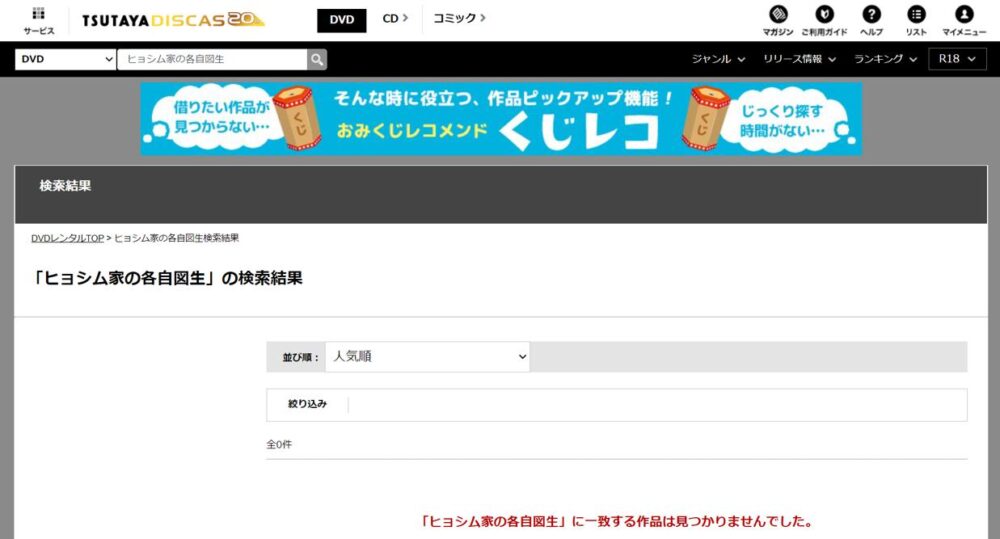Expand the リリース情報 menu
This screenshot has height=539, width=1000.
(x=799, y=59)
